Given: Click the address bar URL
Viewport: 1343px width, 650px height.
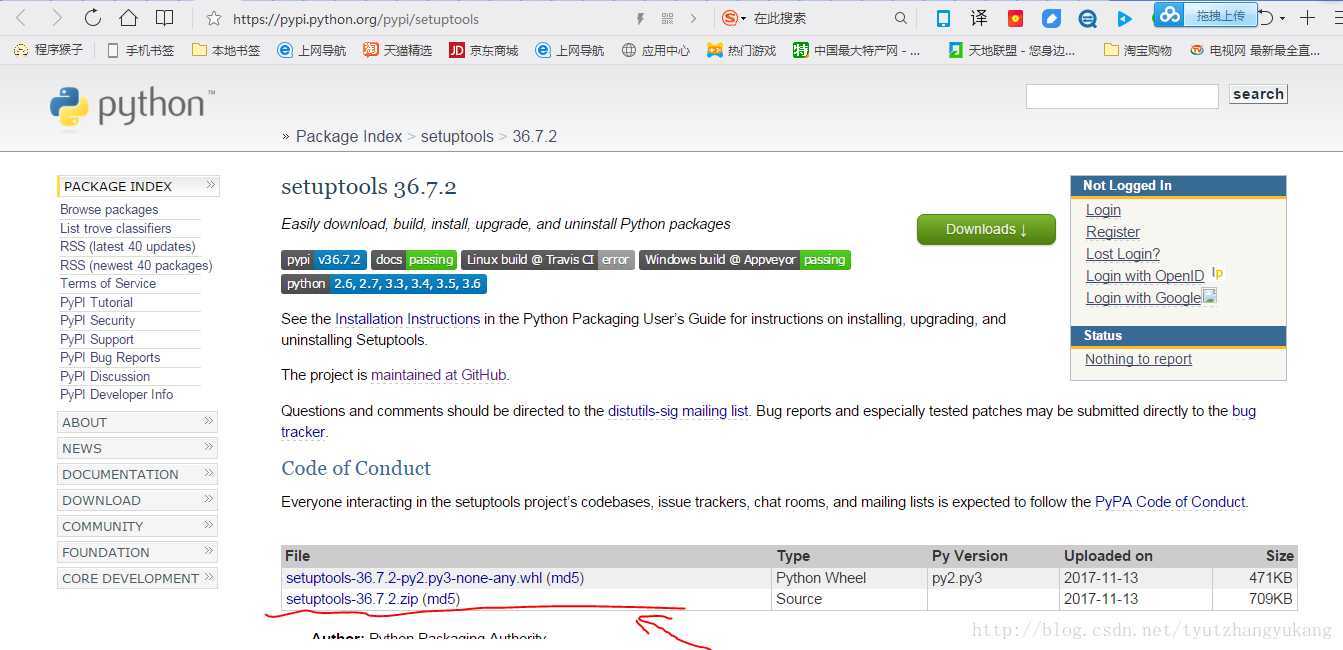Looking at the screenshot, I should tap(356, 18).
